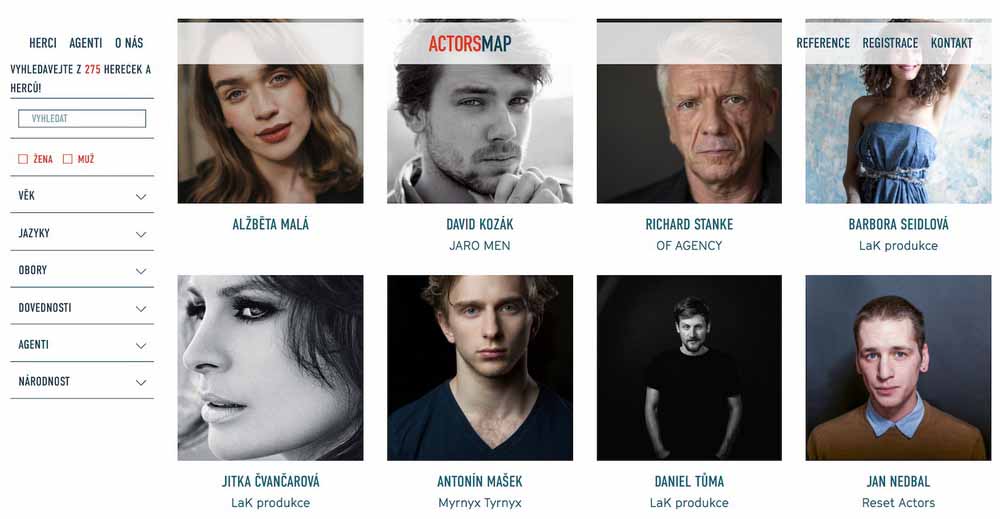The image size is (1000, 519).
Task: Tick the ŽENA checkbox
Action: click(x=23, y=159)
